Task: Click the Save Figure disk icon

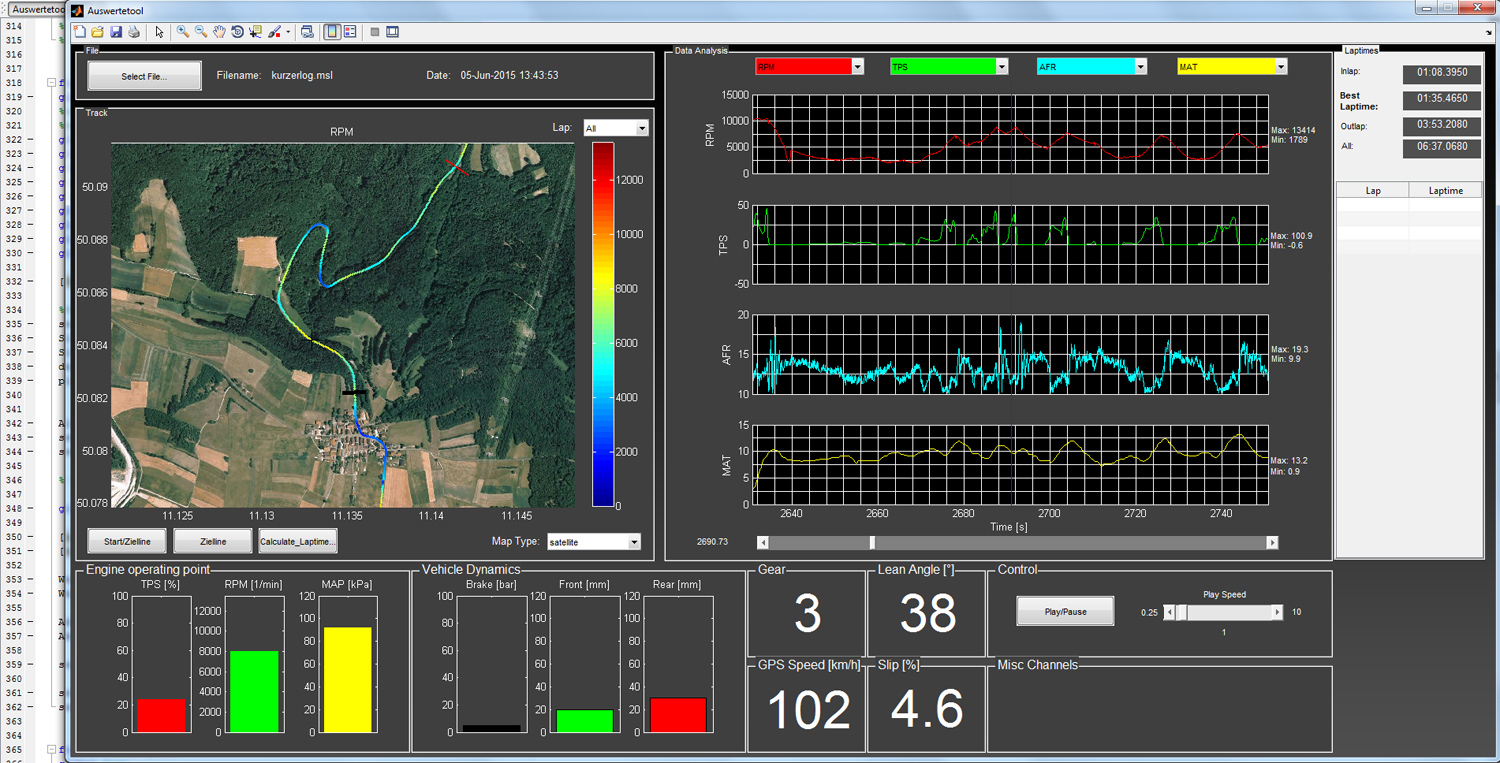Action: point(116,32)
